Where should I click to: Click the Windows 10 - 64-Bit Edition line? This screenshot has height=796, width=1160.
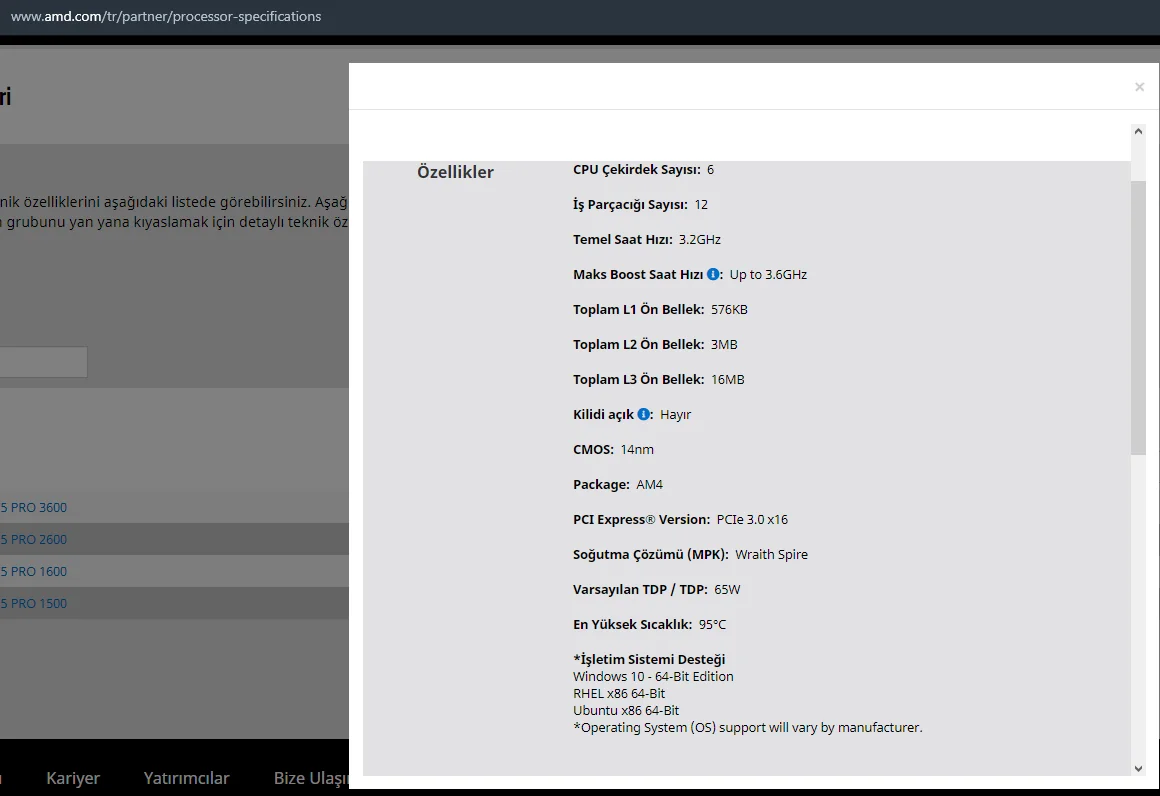click(x=653, y=676)
